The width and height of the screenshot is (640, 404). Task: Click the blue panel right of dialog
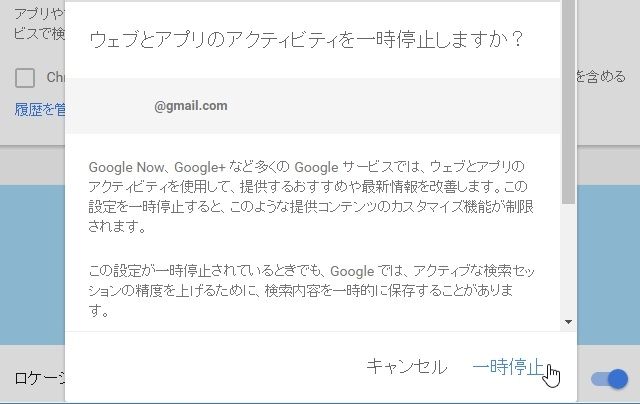pos(608,264)
